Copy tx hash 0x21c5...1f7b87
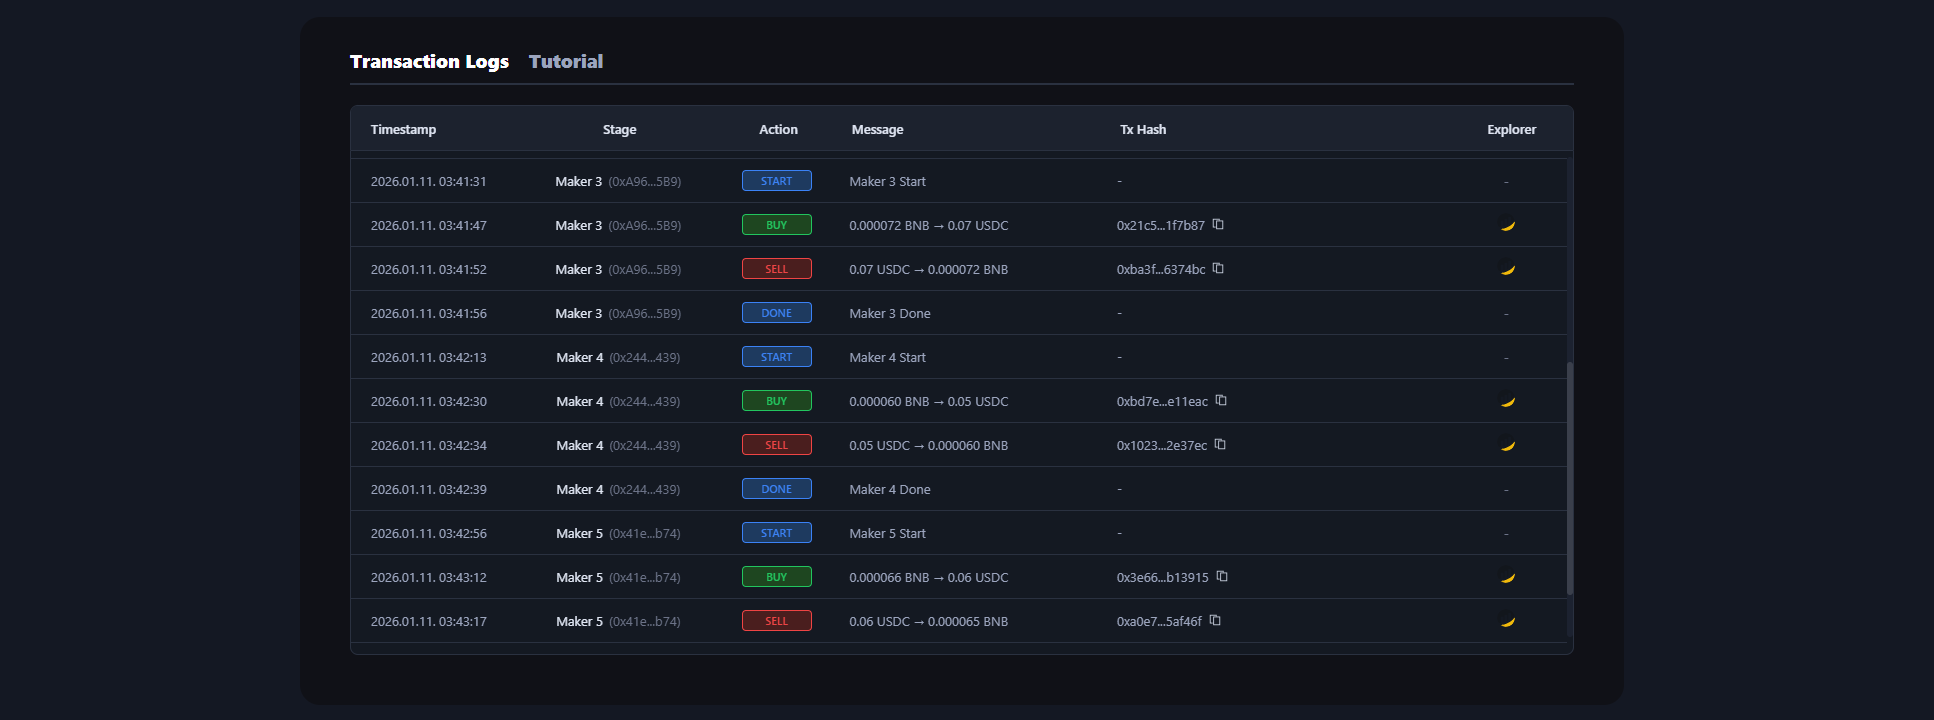The image size is (1934, 720). pyautogui.click(x=1218, y=225)
